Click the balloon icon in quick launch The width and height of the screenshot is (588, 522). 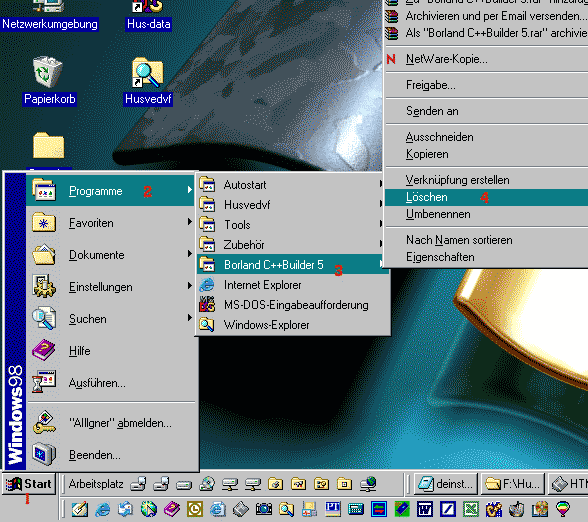(563, 509)
